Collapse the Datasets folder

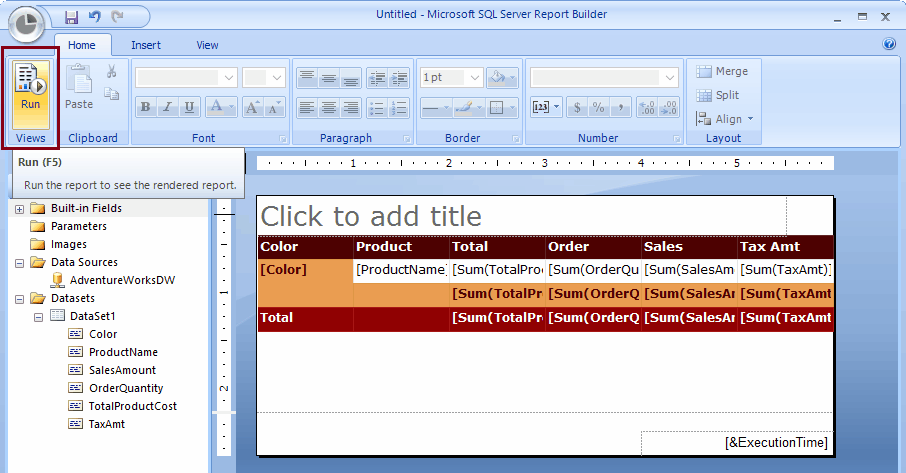[19, 299]
